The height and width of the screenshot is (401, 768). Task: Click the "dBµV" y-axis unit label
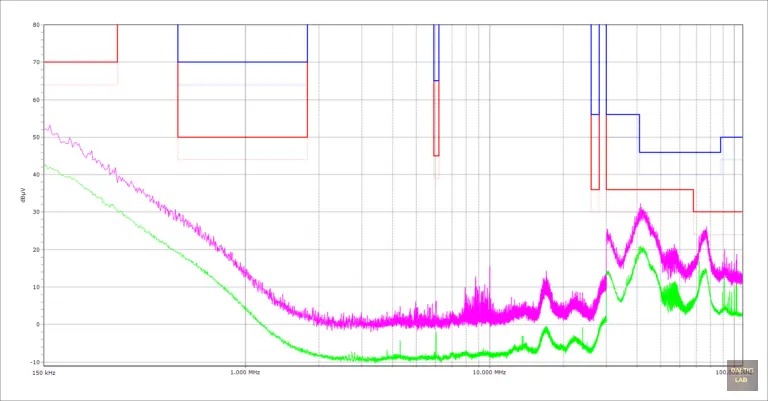coord(23,194)
